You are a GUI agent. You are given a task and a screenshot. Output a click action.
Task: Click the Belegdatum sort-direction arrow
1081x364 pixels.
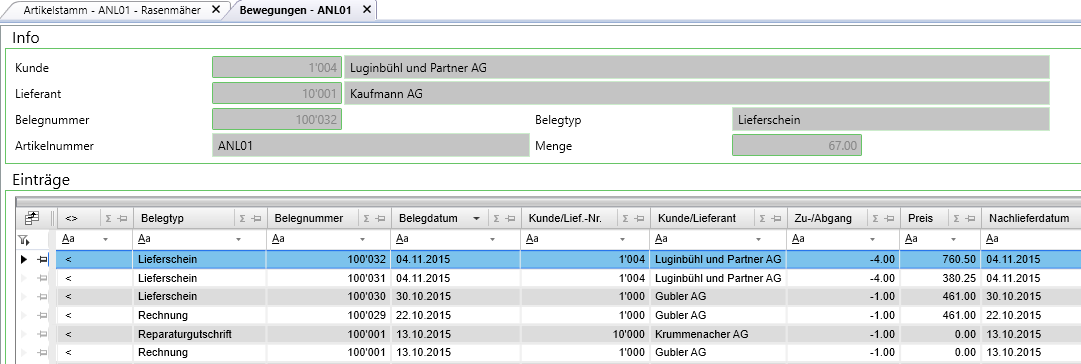tap(476, 219)
